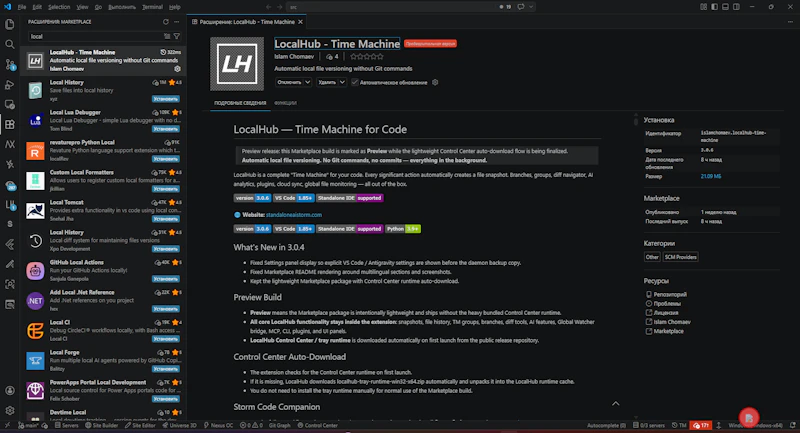Open the Search view in activity bar
Screen dimensions: 800x433
[10, 44]
